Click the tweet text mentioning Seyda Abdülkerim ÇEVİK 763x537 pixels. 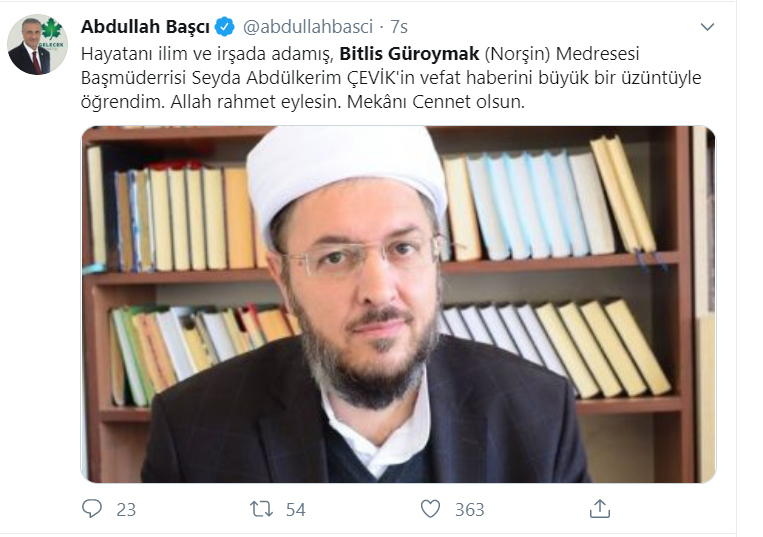pos(391,78)
